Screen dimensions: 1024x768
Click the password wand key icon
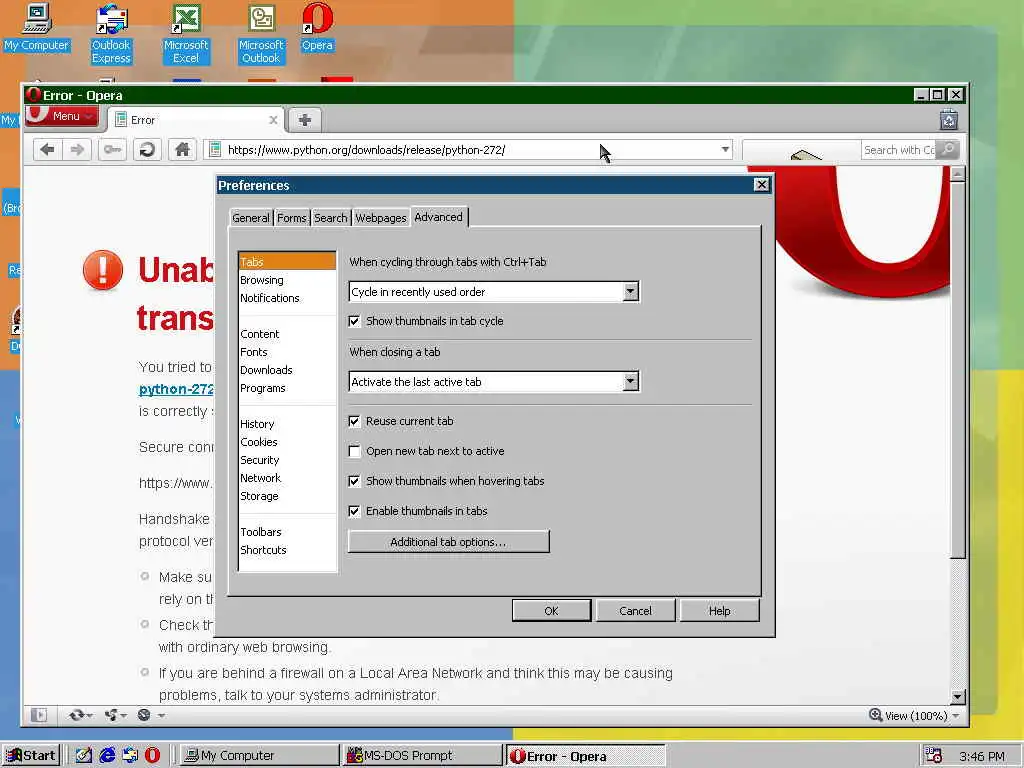pyautogui.click(x=112, y=150)
